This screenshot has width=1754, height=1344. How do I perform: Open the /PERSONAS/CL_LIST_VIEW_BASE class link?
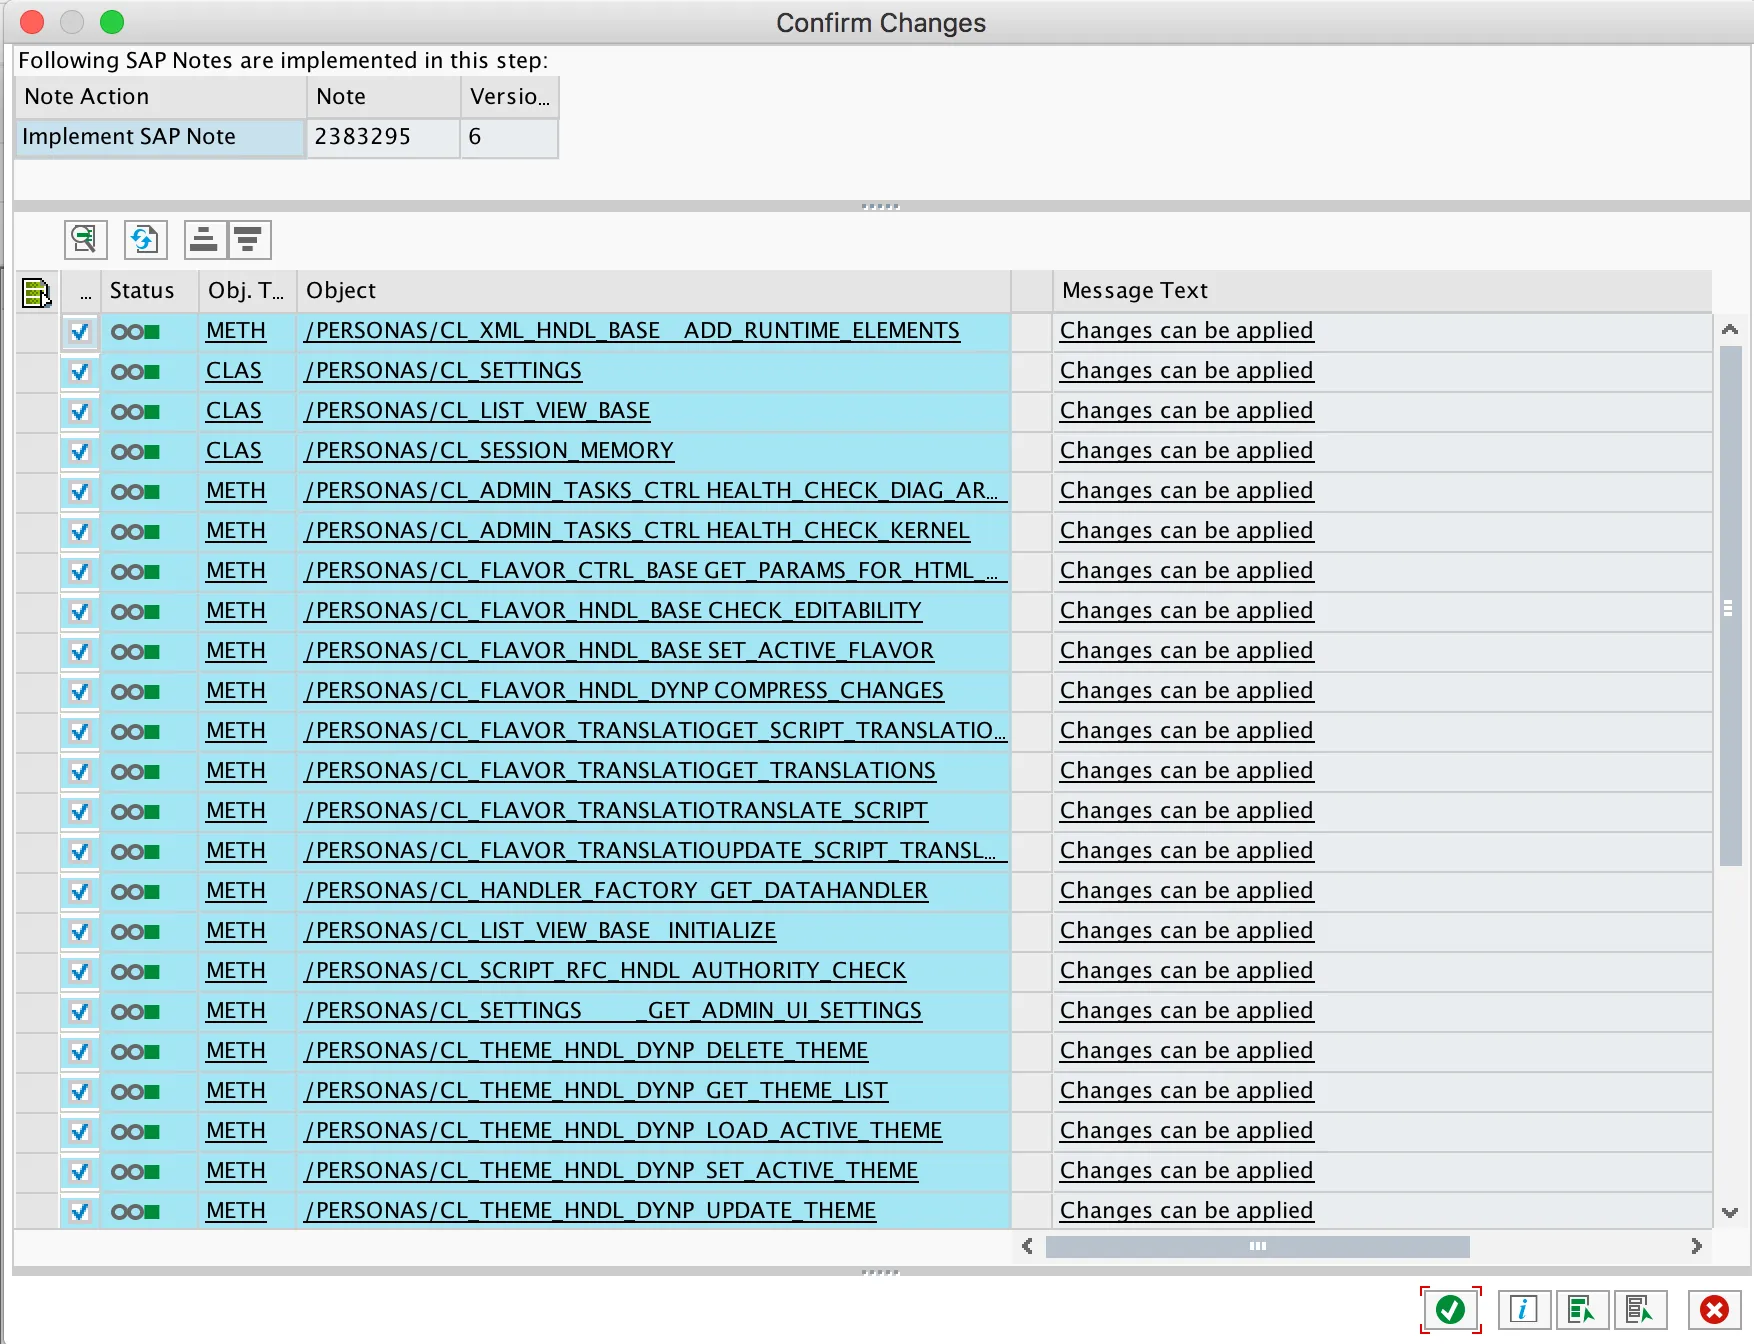pyautogui.click(x=477, y=411)
